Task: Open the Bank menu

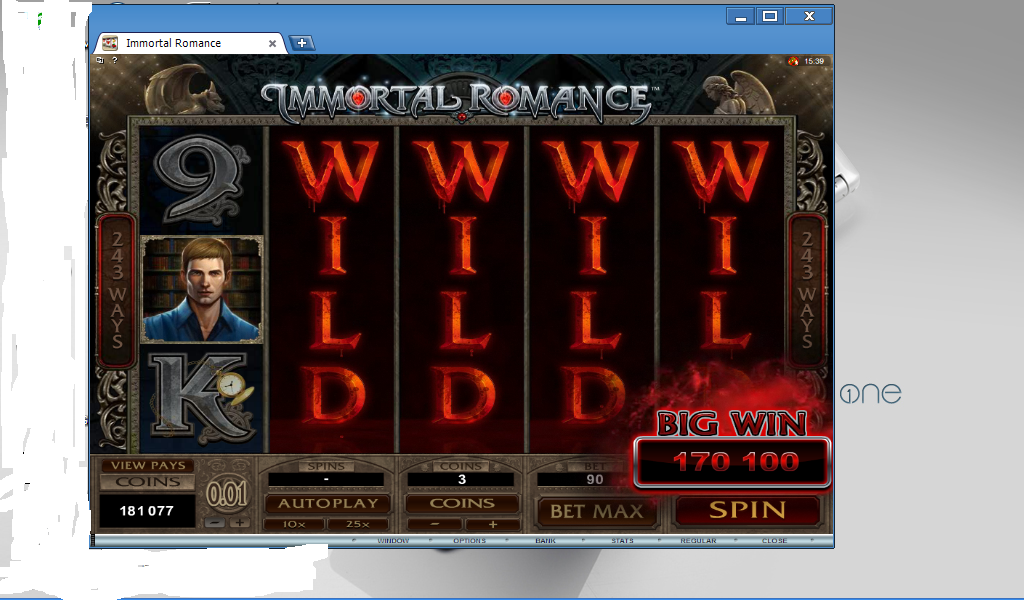Action: pos(545,541)
